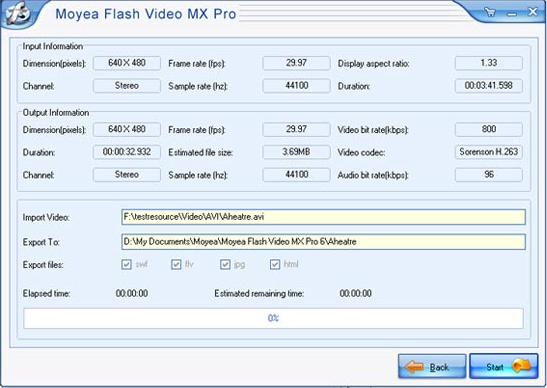
Task: Click the Display aspect ratio label
Action: 373,64
